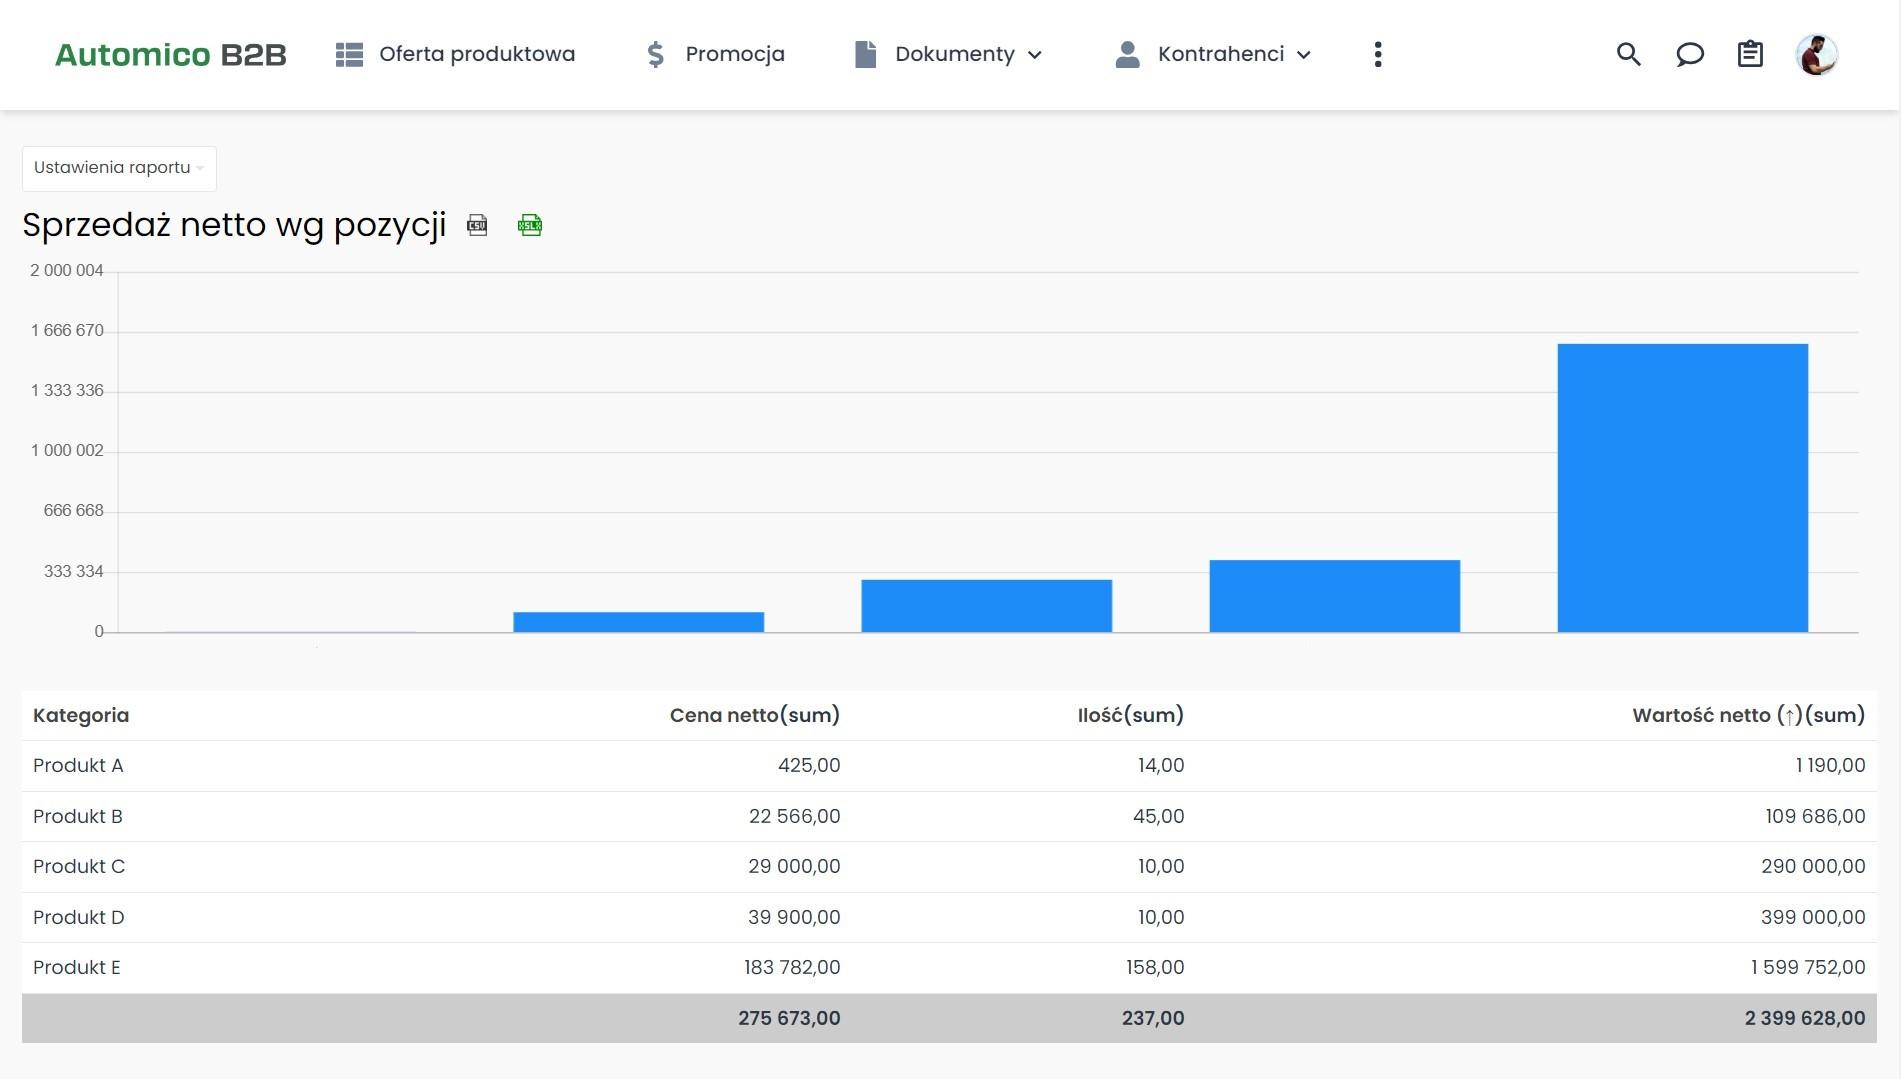Expand the Ustawienia raportu dropdown
Viewport: 1901px width, 1079px height.
[x=119, y=168]
